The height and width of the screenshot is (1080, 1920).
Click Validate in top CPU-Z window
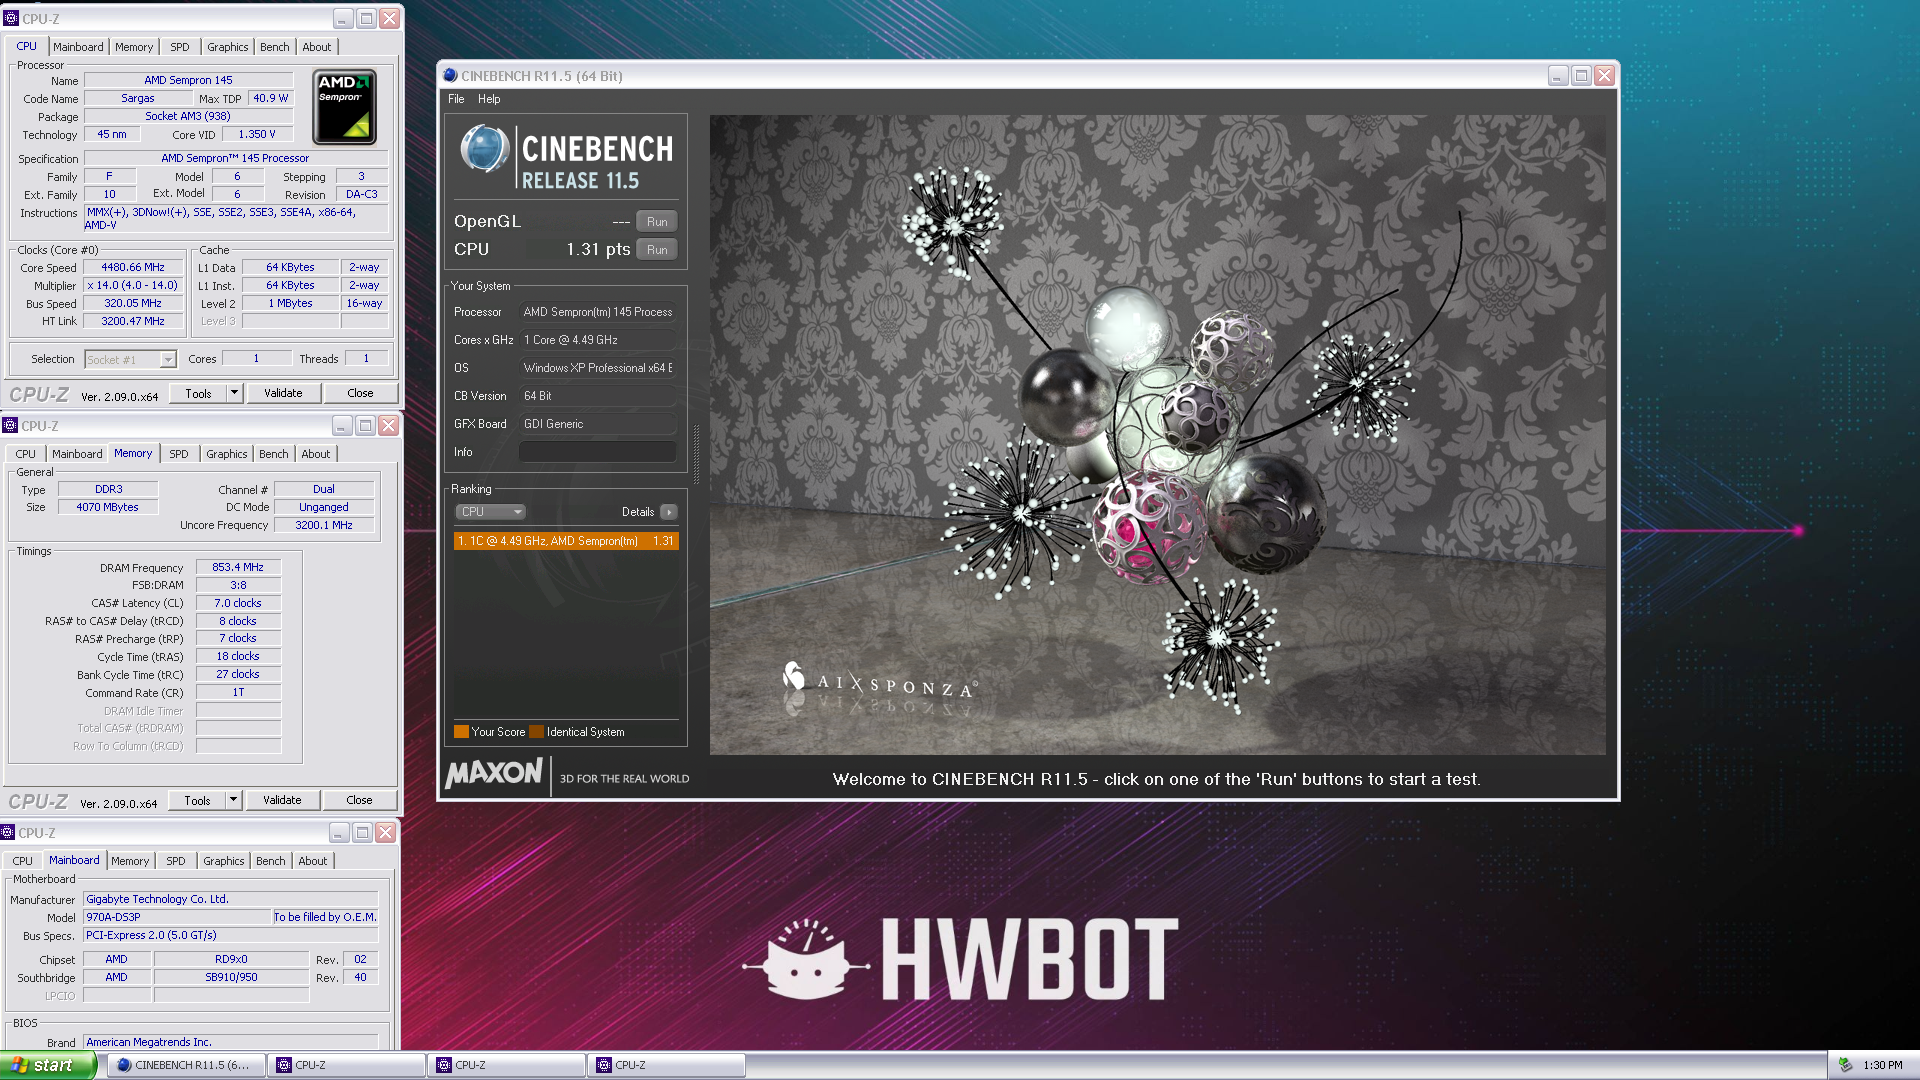click(283, 393)
